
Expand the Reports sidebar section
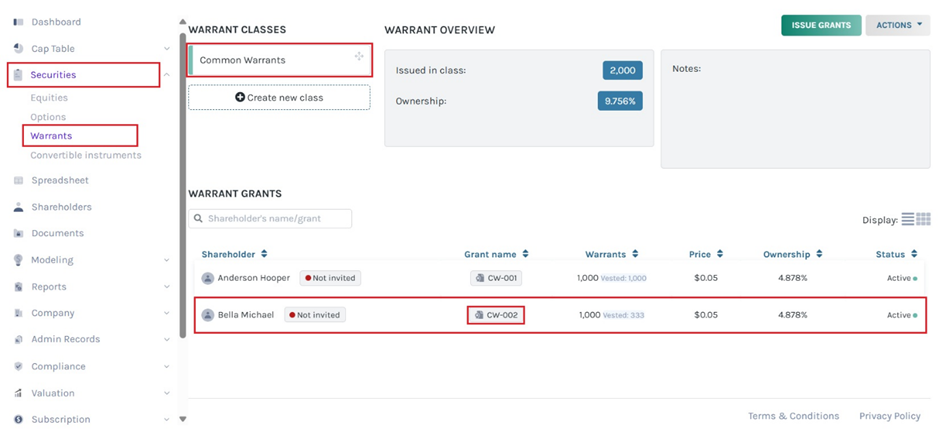coord(166,287)
